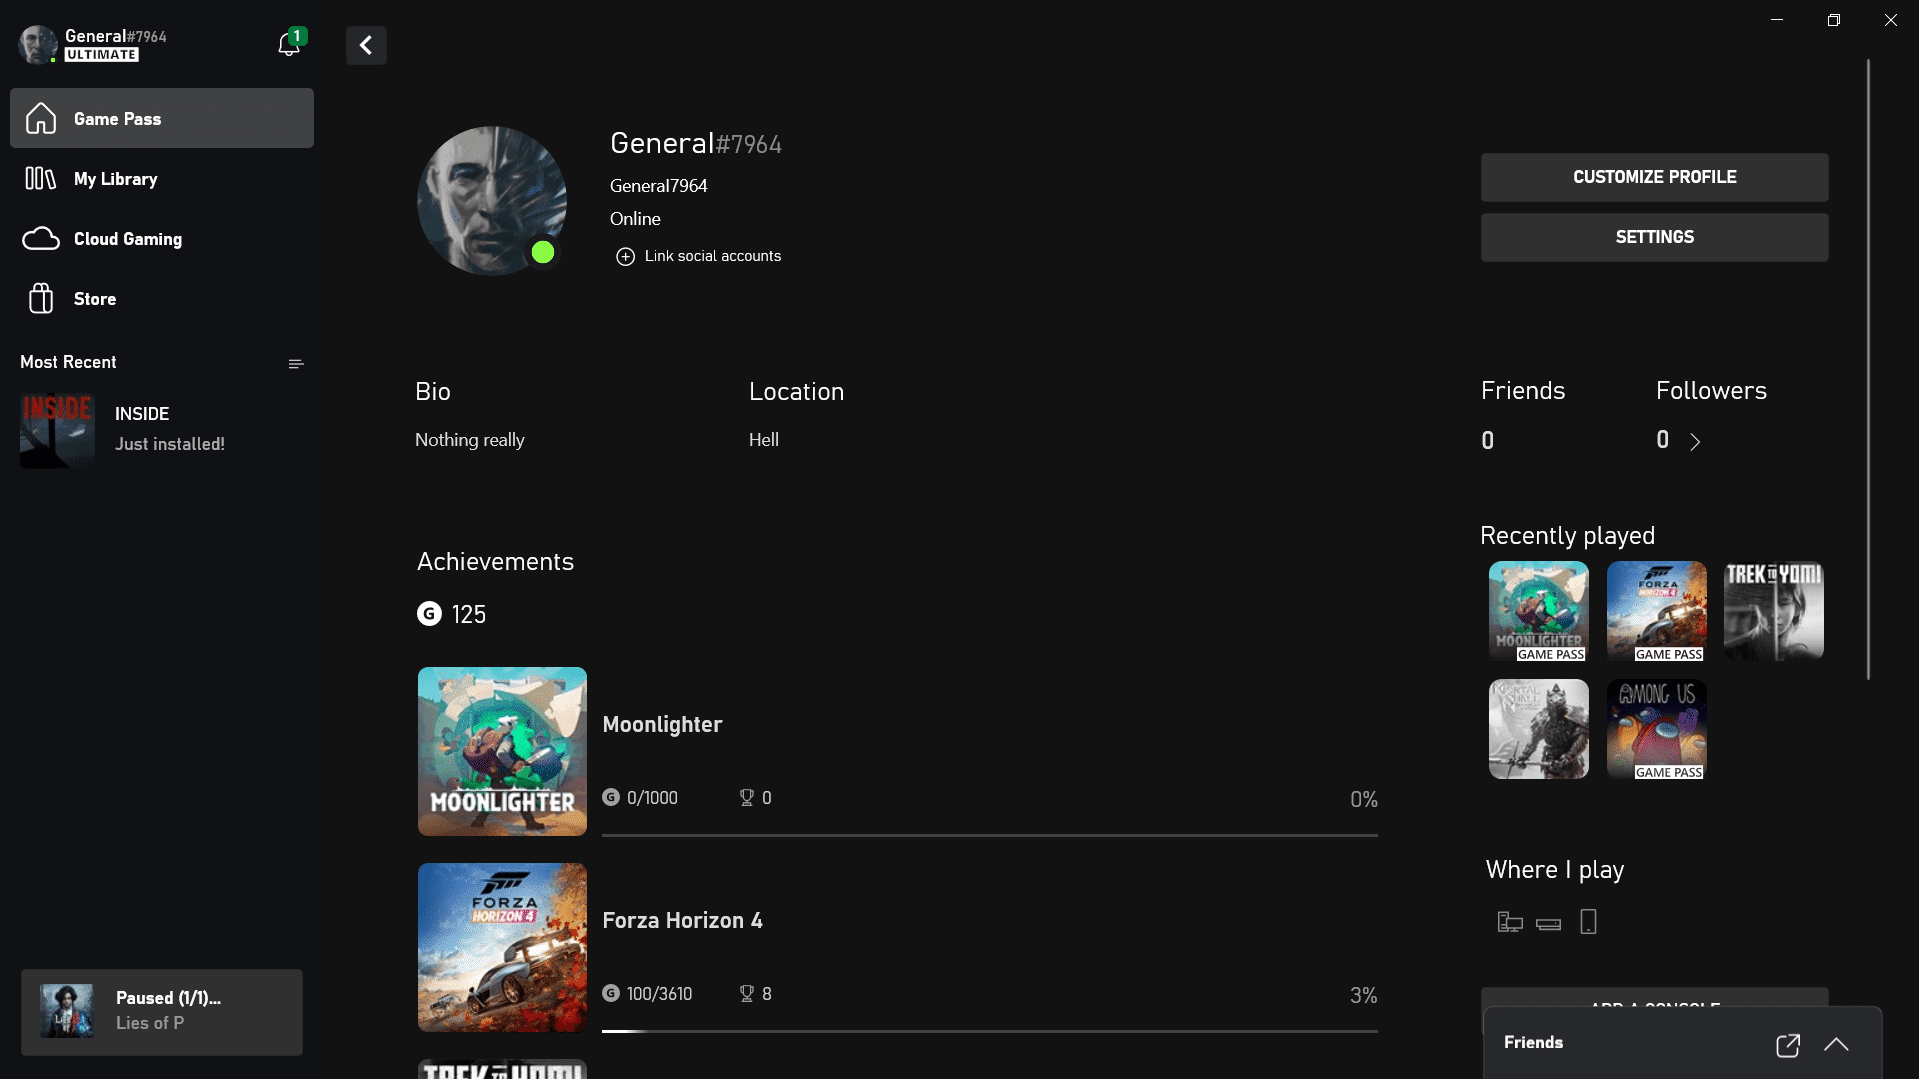
Task: Resume the paused Lies of P download
Action: click(160, 1010)
